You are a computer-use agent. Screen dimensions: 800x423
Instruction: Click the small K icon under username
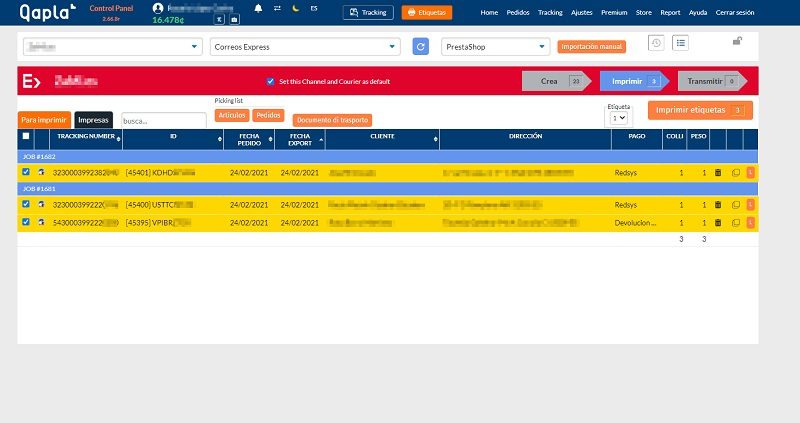[219, 19]
